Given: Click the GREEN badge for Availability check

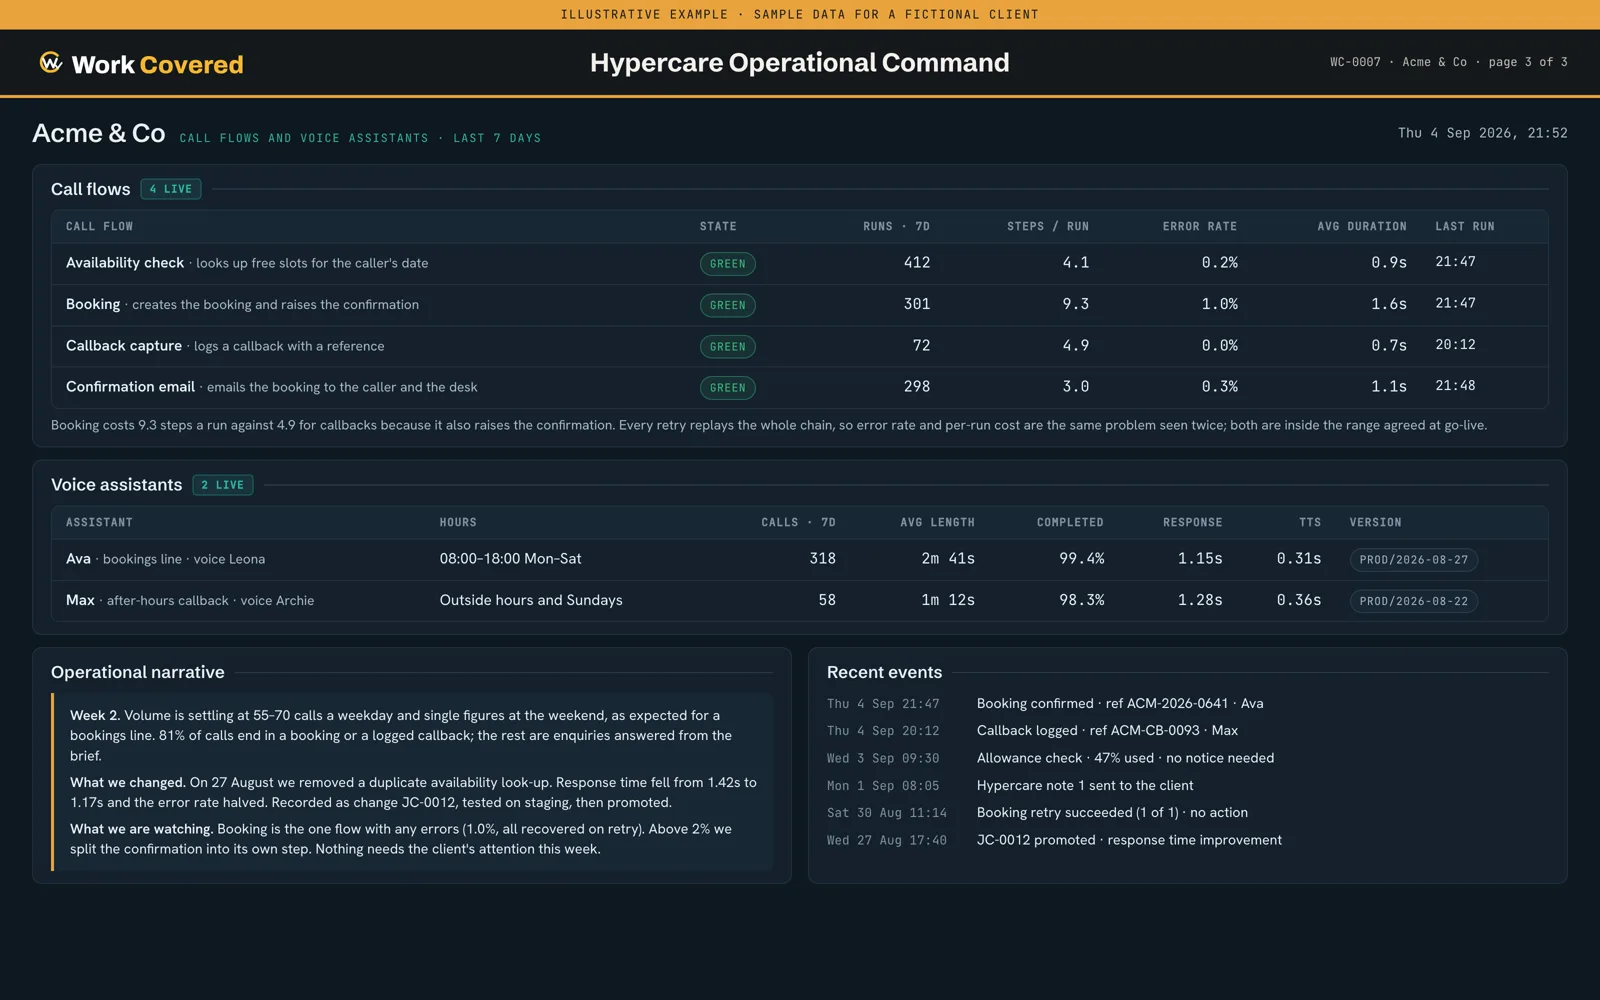Looking at the screenshot, I should pyautogui.click(x=728, y=264).
